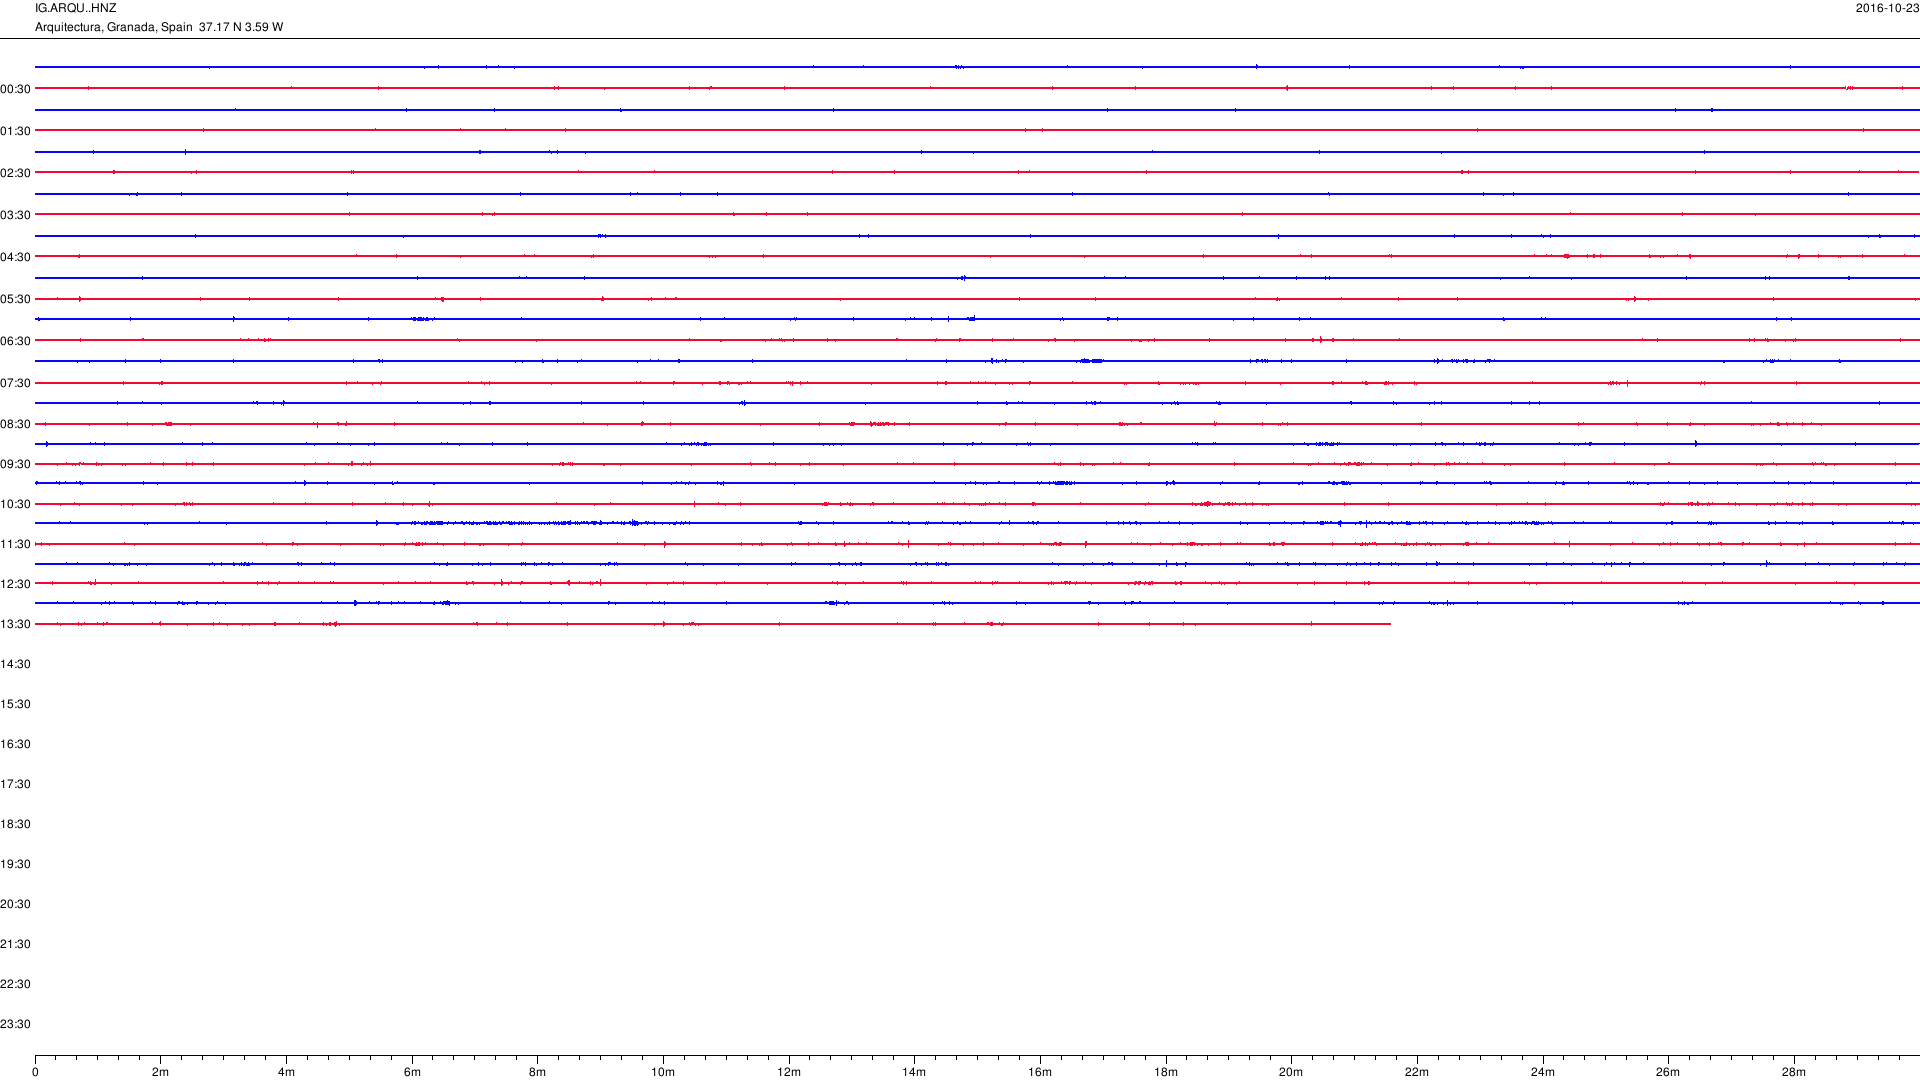The width and height of the screenshot is (1920, 1080).
Task: Click the 24m tick label on time axis
Action: (x=1543, y=1072)
